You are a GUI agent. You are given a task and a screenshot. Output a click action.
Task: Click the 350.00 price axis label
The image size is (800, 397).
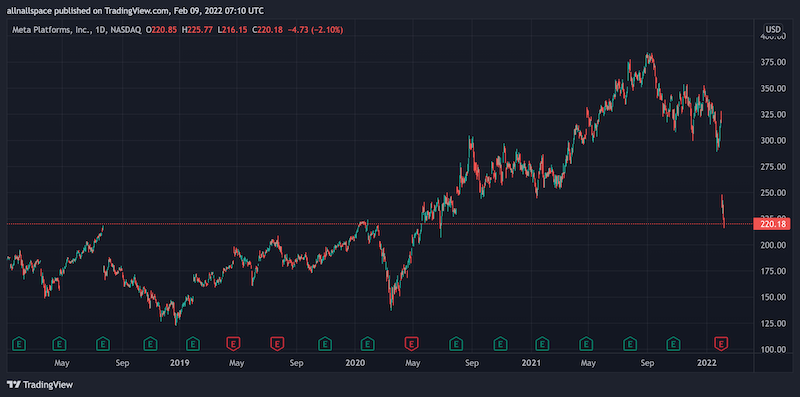coord(772,88)
